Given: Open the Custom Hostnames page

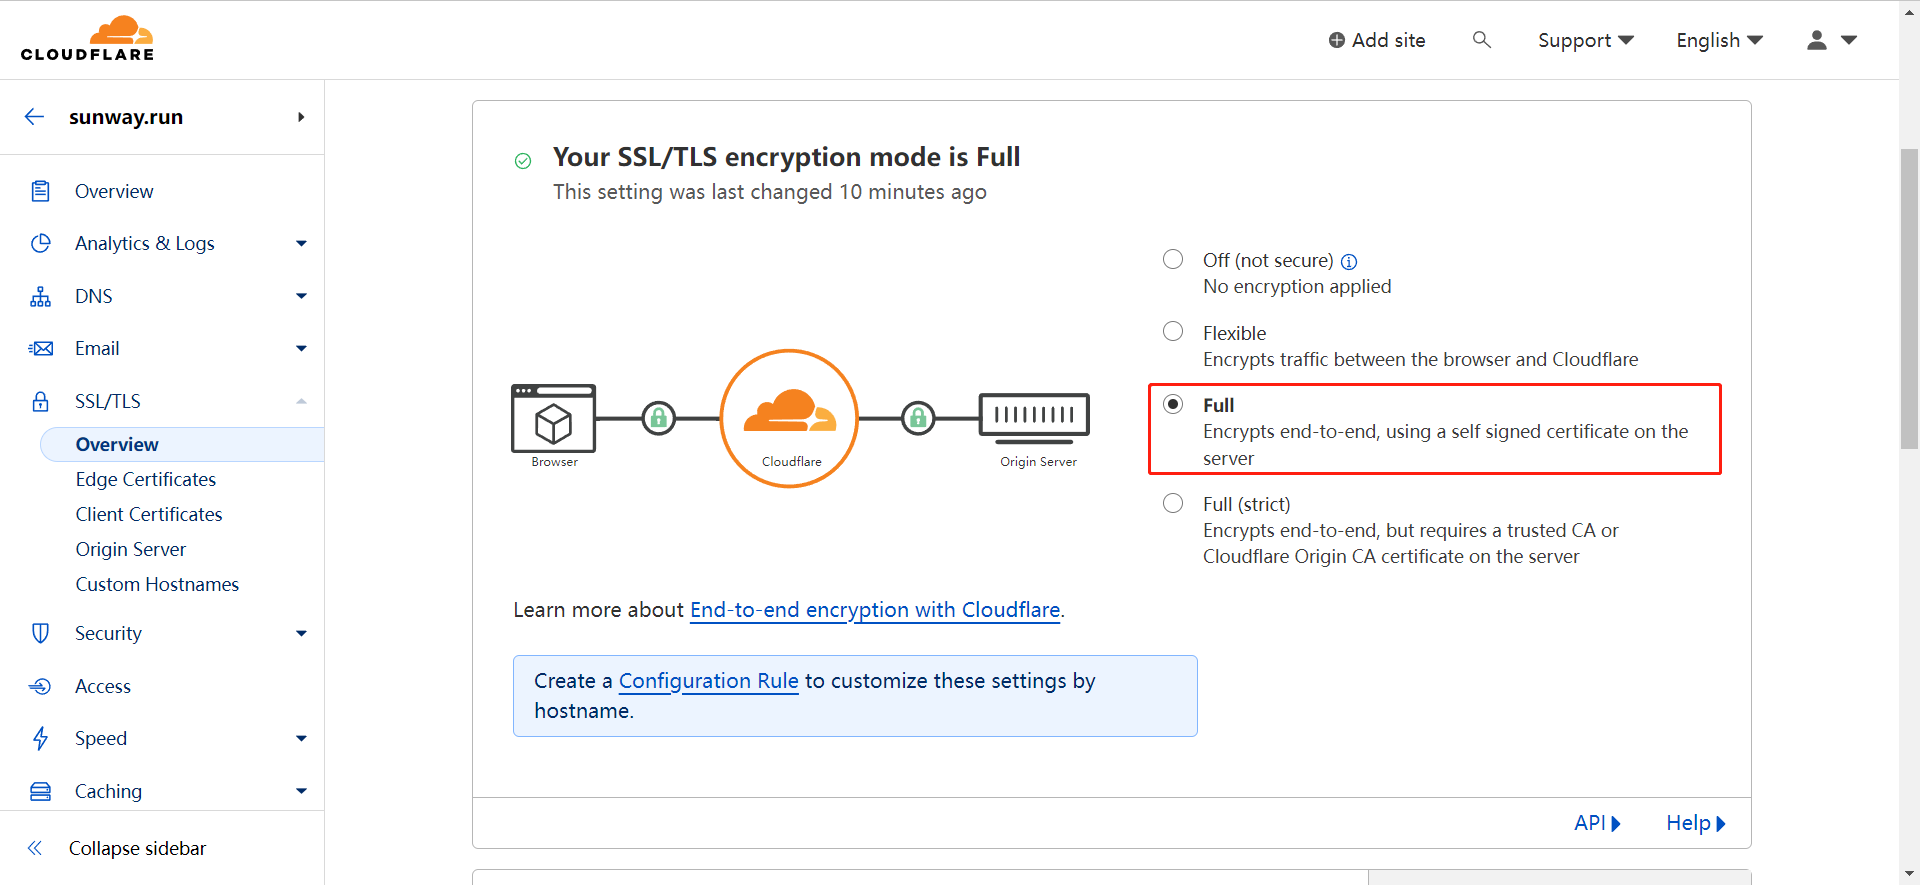Looking at the screenshot, I should click(157, 584).
